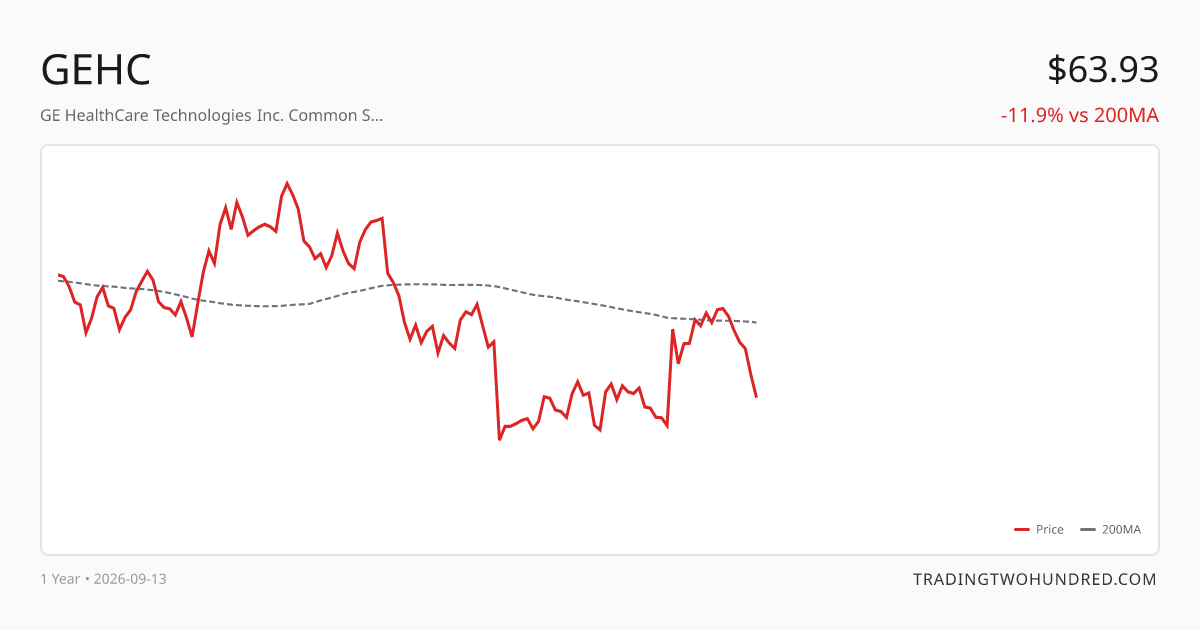This screenshot has width=1200, height=630.
Task: Click the lowest point of the price line
Action: (x=499, y=439)
